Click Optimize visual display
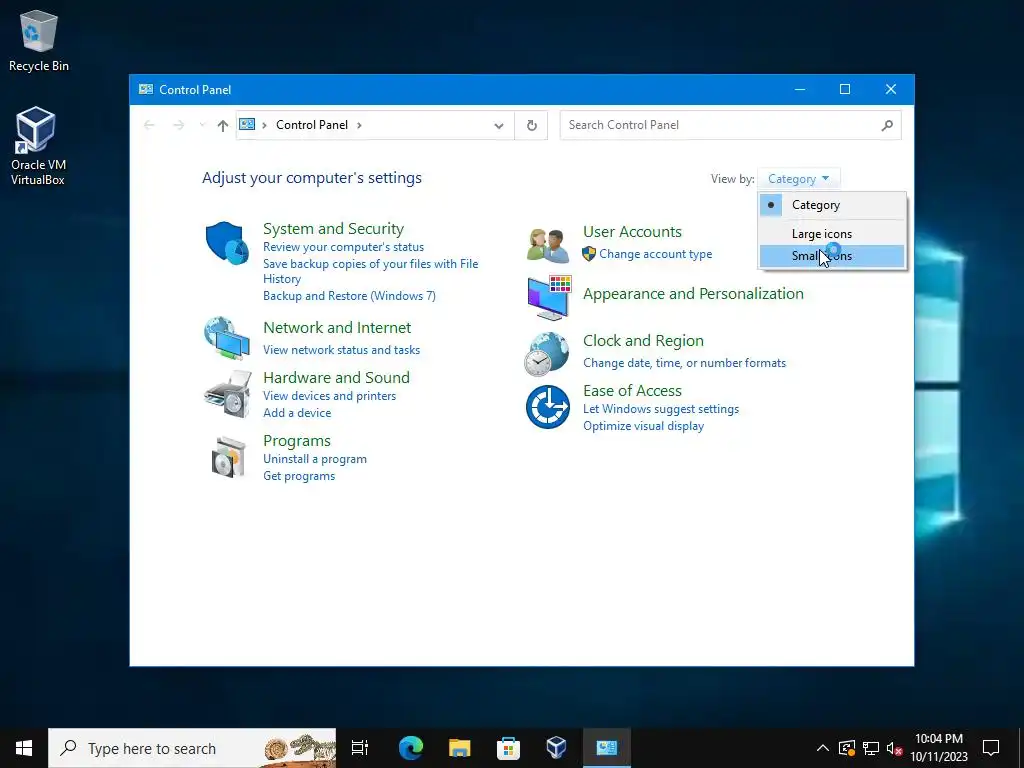1024x768 pixels. (643, 426)
